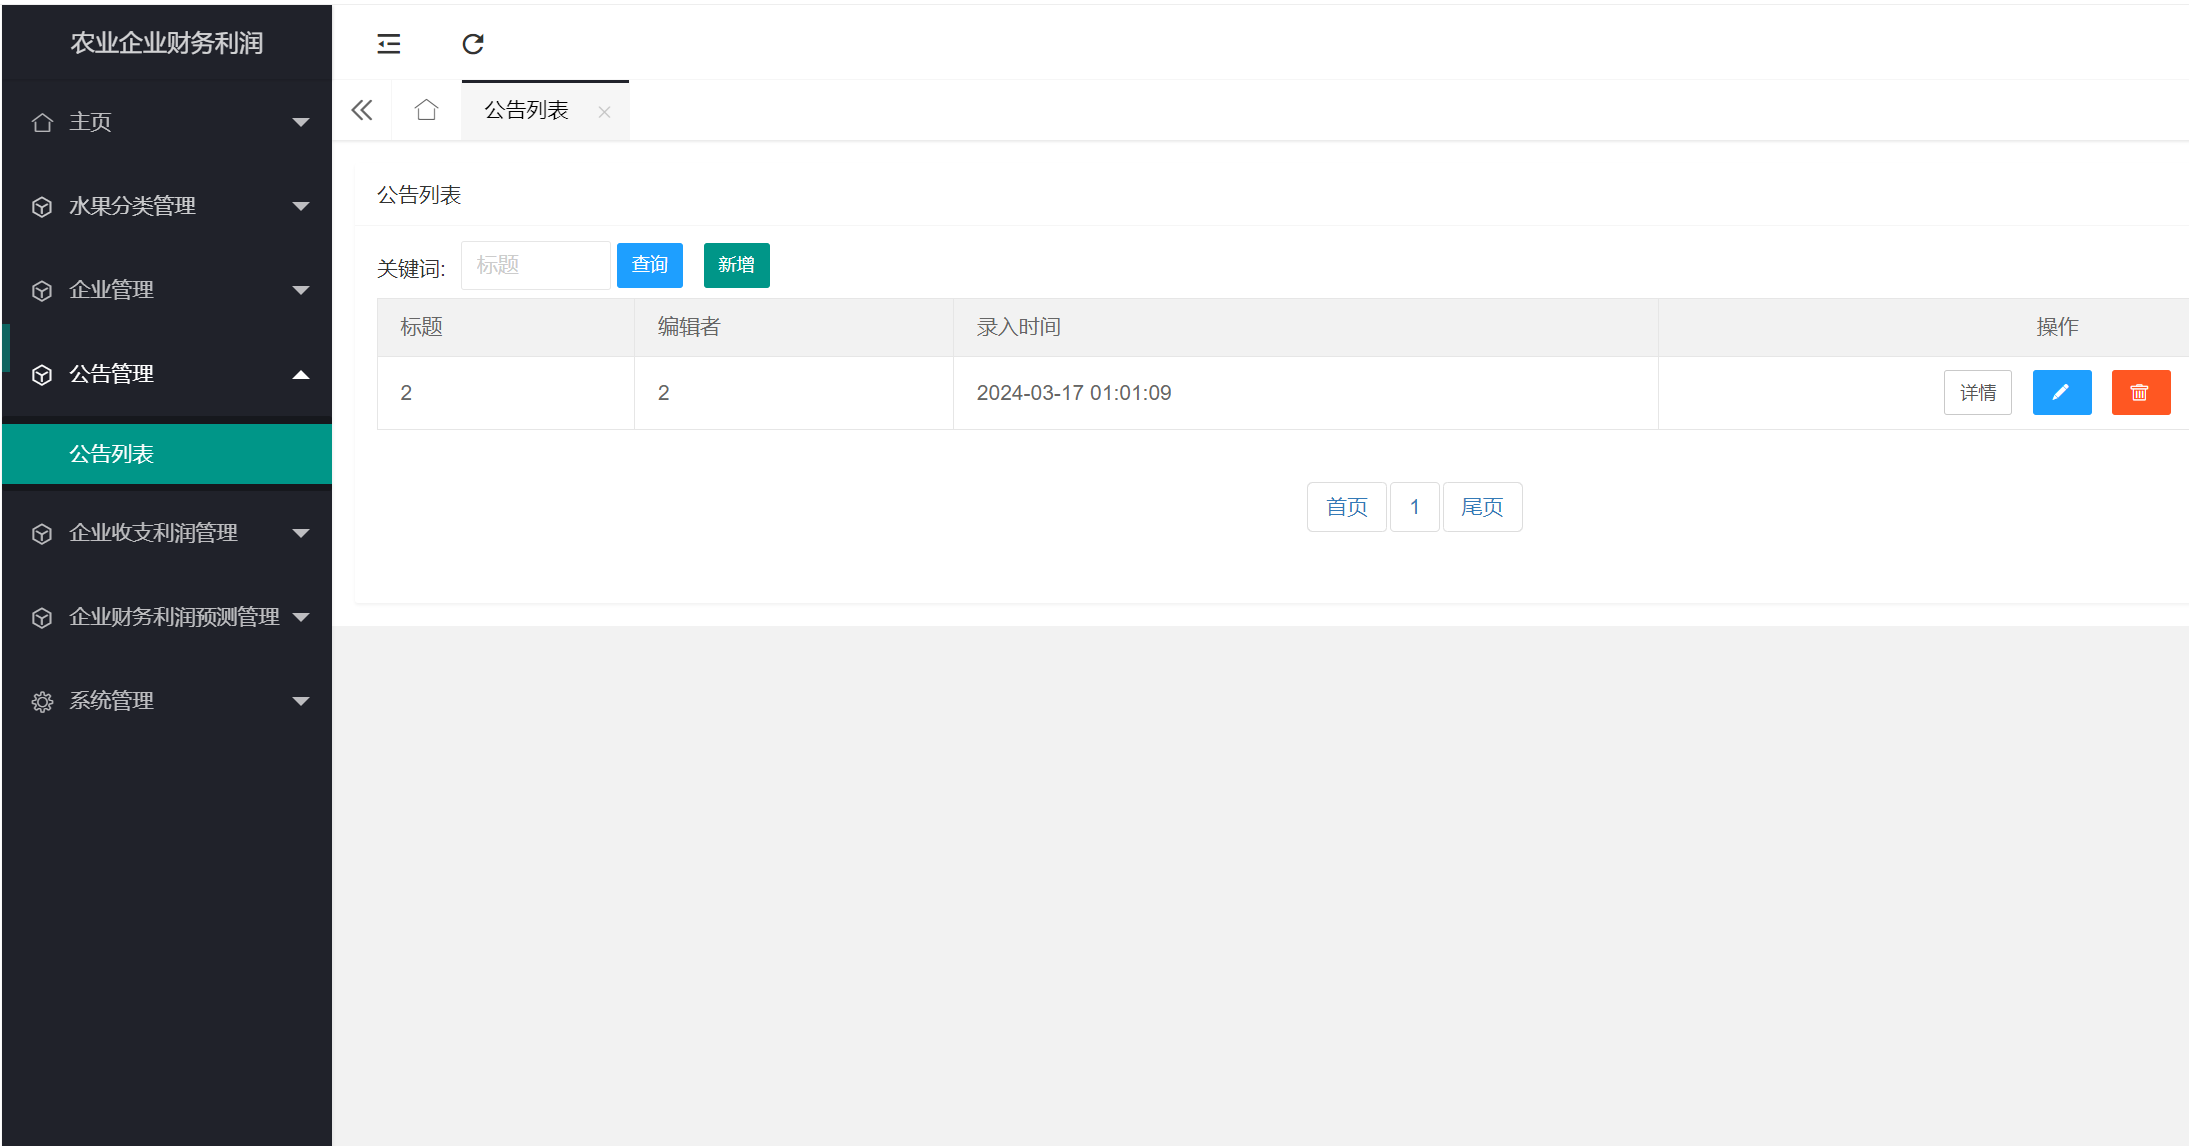Click the cube icon beside 水果分类管理

point(42,207)
